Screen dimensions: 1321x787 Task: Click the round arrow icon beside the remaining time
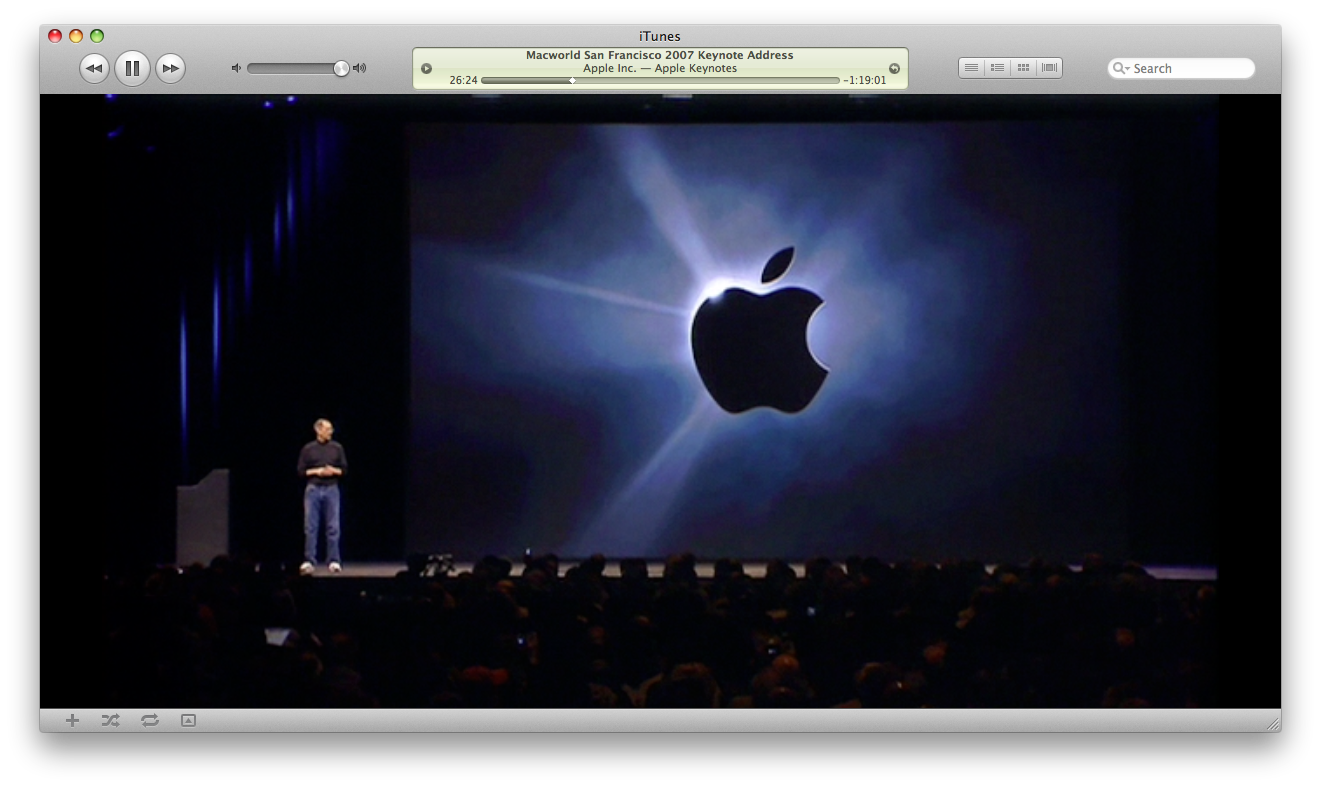coord(894,68)
